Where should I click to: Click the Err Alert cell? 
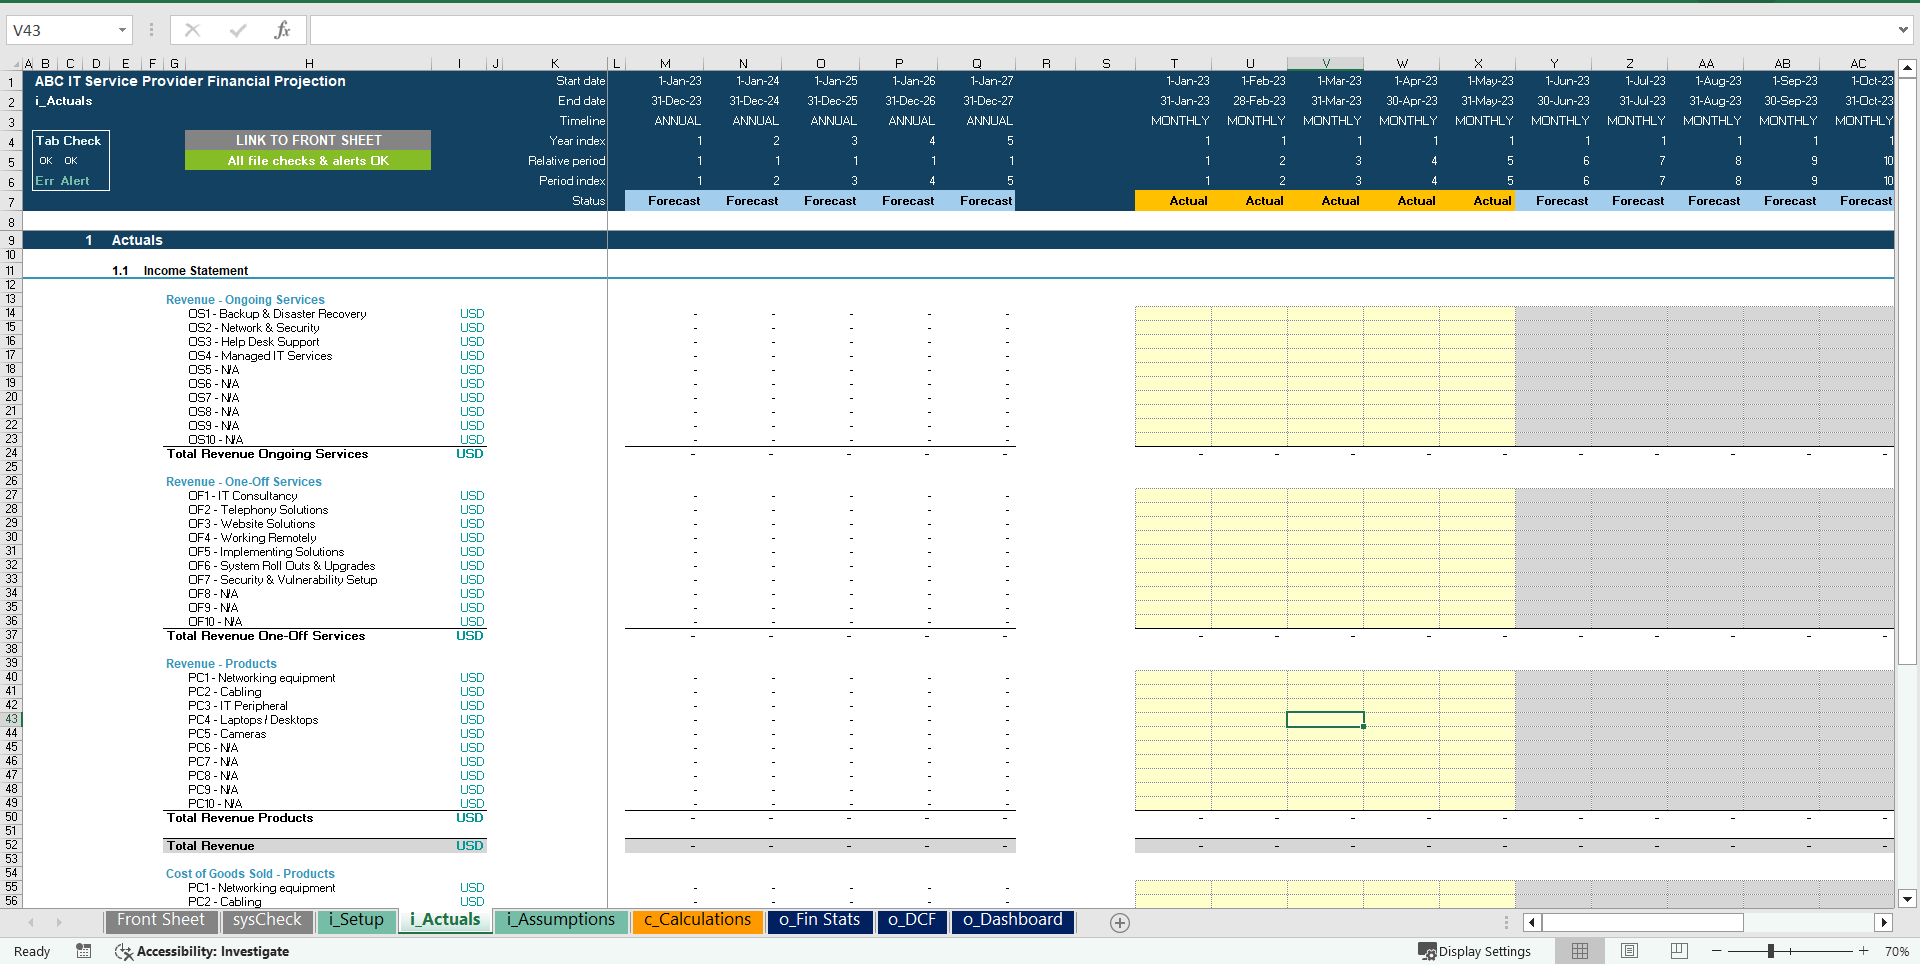click(62, 181)
